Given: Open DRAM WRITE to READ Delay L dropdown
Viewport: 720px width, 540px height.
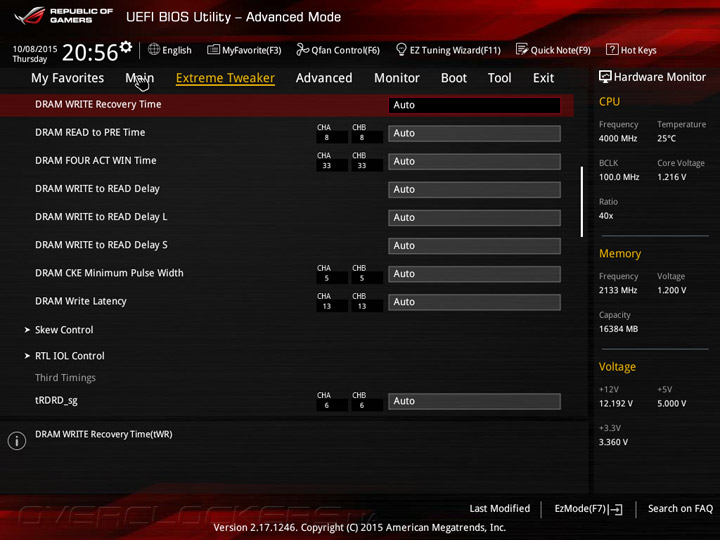Looking at the screenshot, I should pyautogui.click(x=474, y=218).
